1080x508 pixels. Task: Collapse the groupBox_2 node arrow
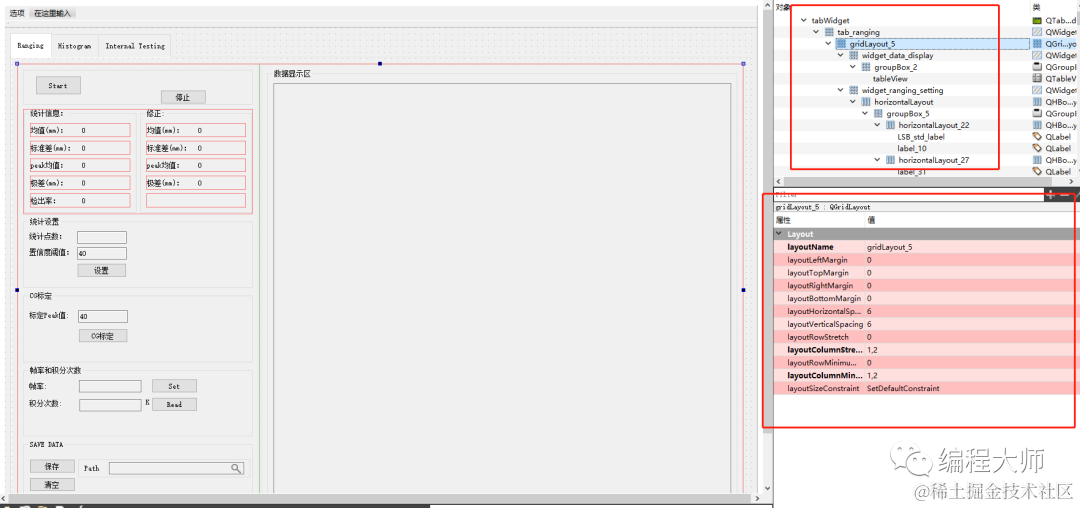click(x=853, y=67)
